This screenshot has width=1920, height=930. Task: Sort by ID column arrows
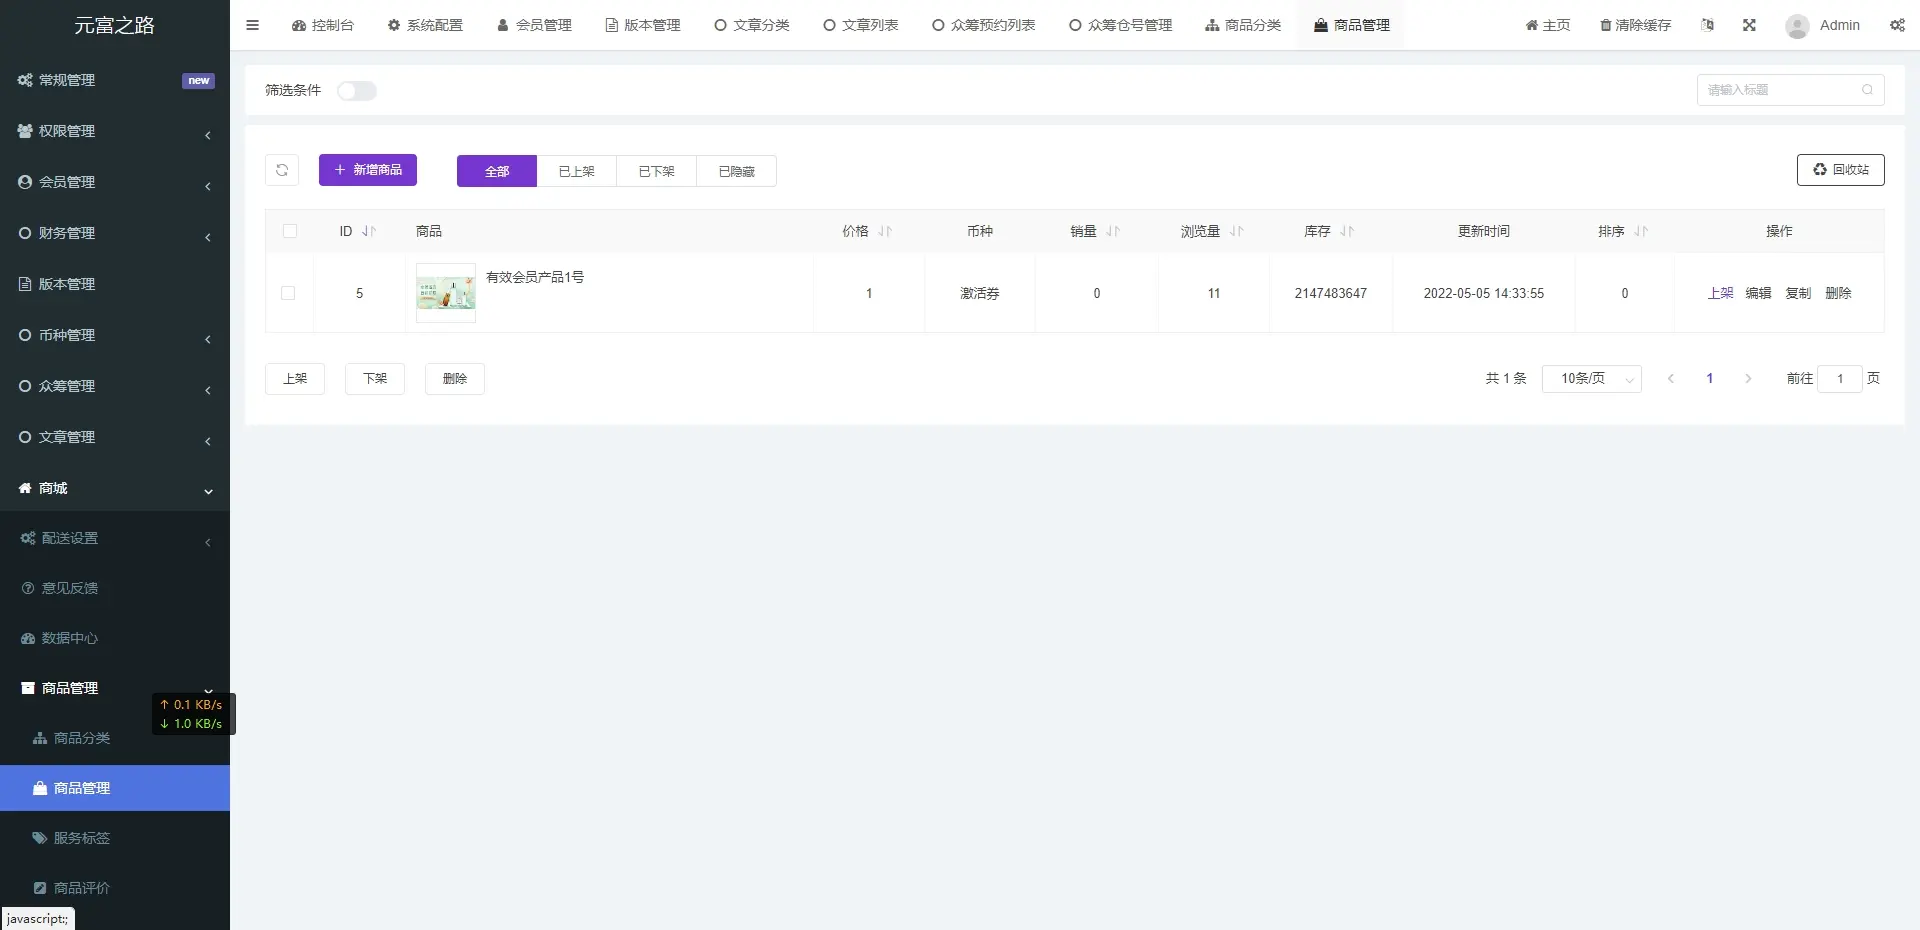click(369, 231)
